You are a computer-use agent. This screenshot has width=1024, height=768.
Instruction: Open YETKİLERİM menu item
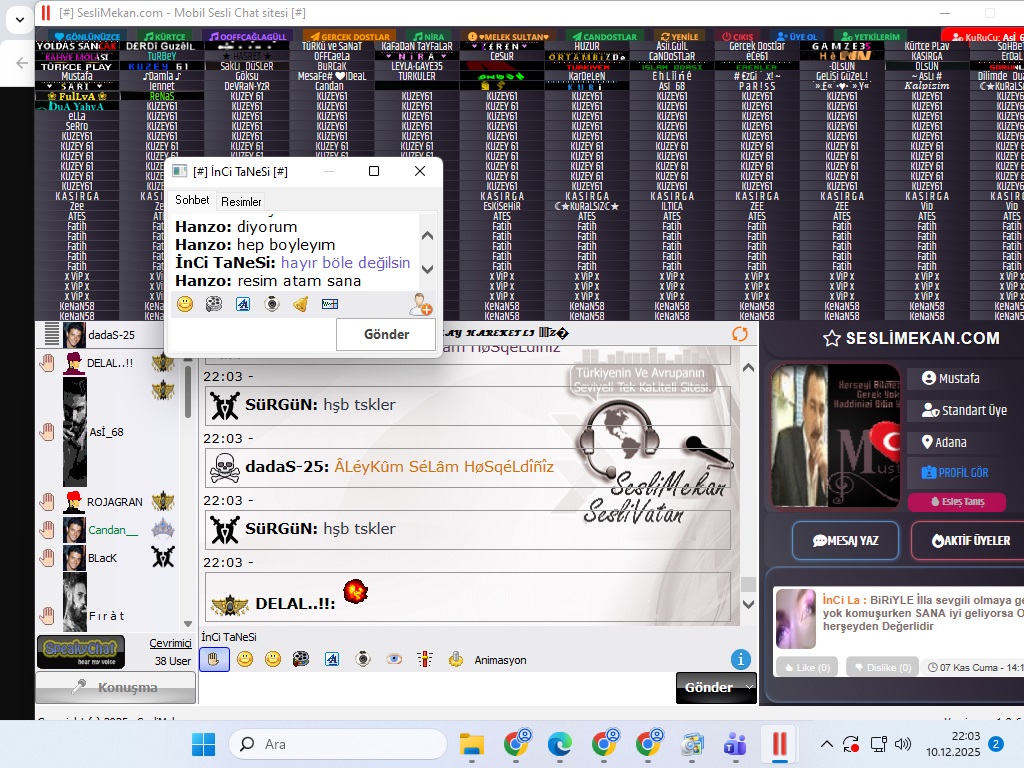tap(871, 37)
